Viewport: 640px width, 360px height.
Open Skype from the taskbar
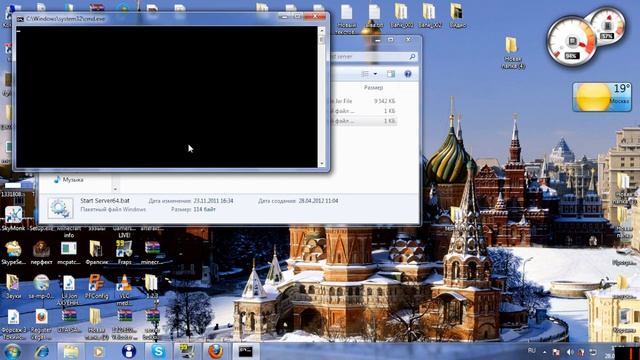click(x=158, y=351)
